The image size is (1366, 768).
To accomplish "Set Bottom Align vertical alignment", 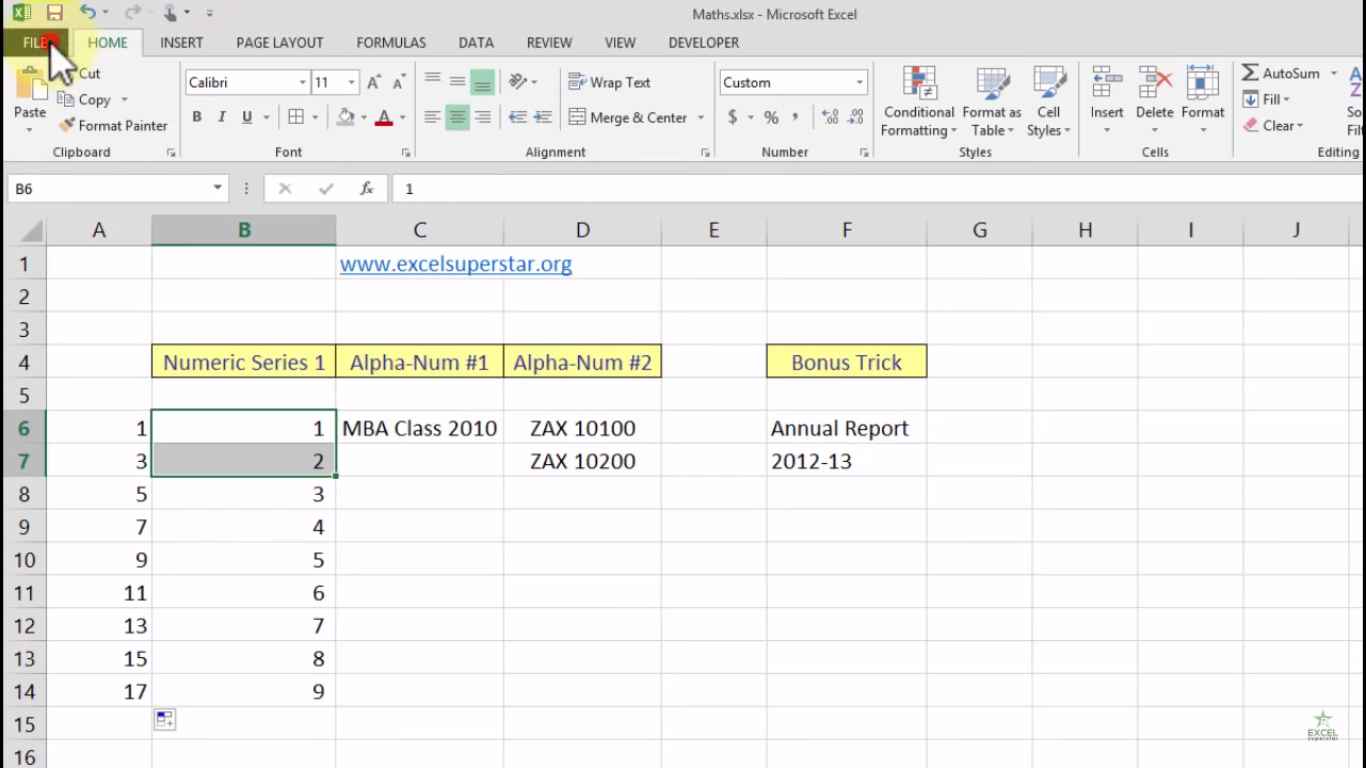I will pos(482,82).
